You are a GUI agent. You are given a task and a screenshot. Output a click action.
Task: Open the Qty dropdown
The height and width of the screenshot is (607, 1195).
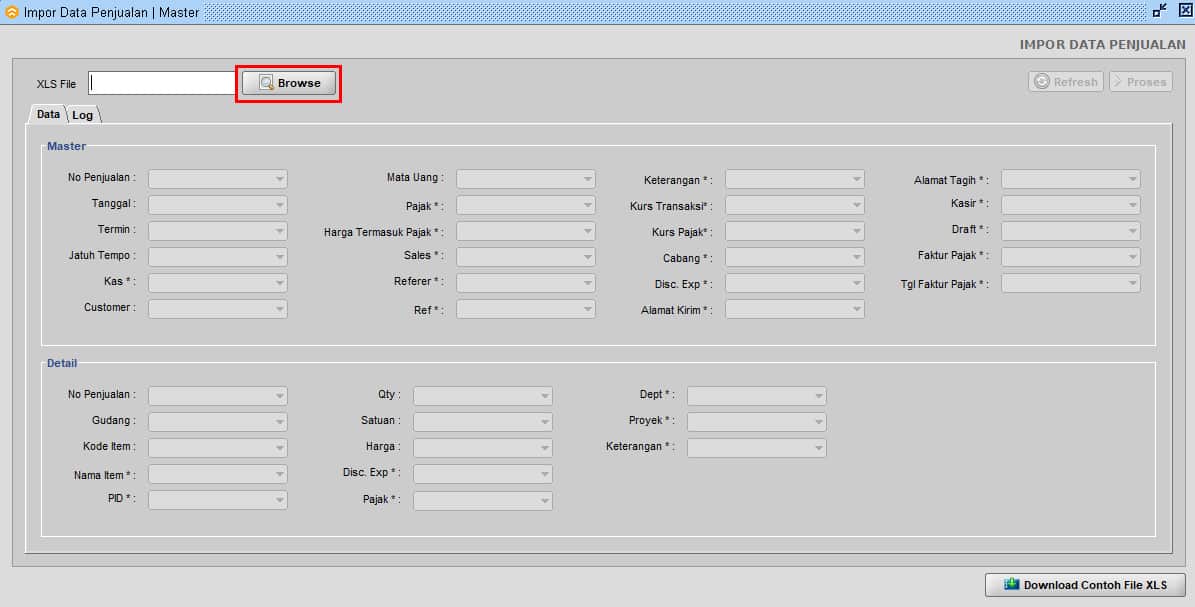pos(482,396)
